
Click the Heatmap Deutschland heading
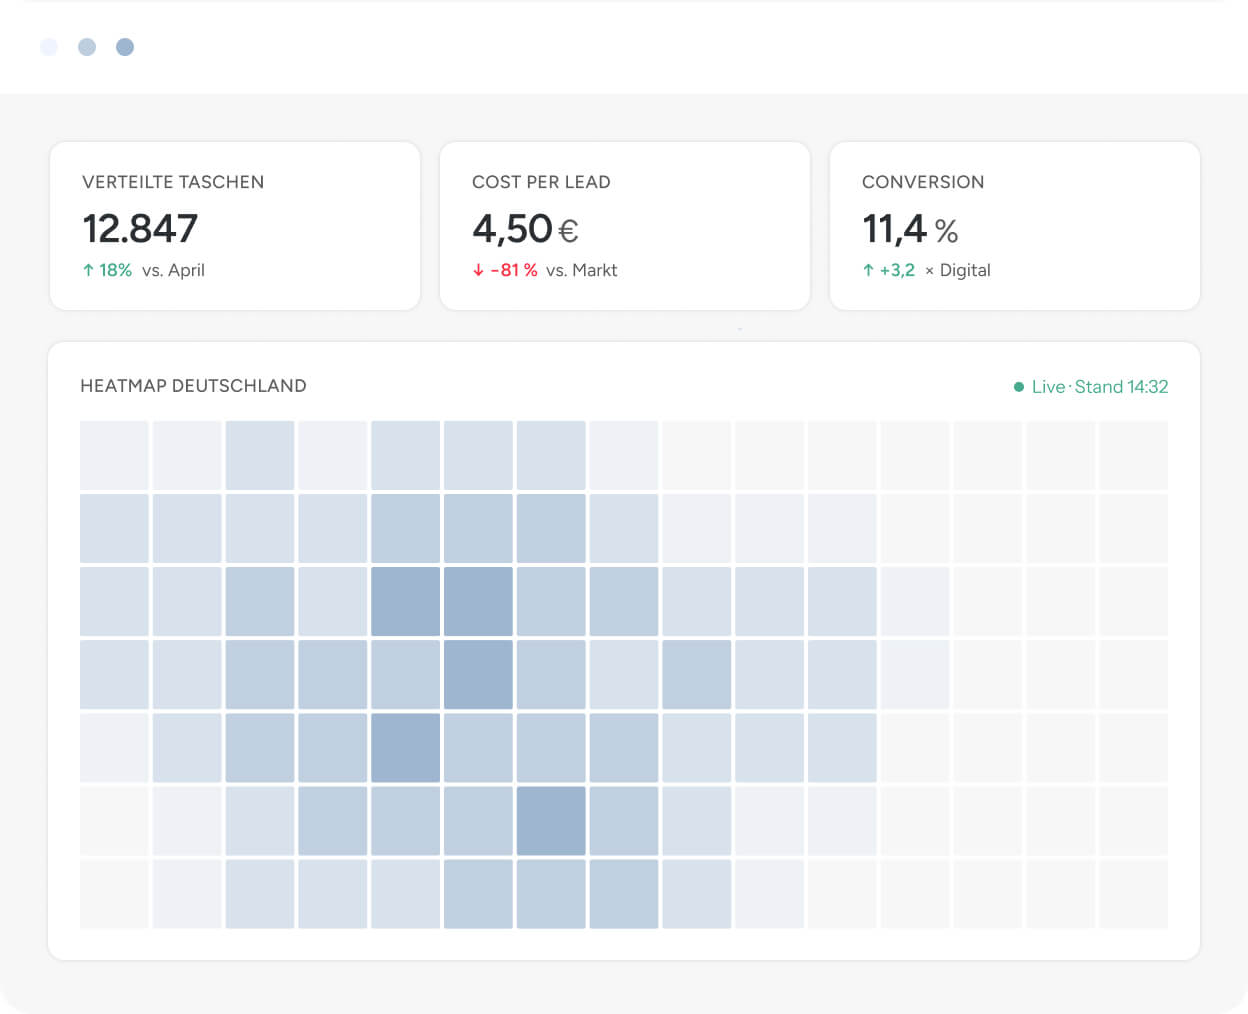tap(193, 386)
